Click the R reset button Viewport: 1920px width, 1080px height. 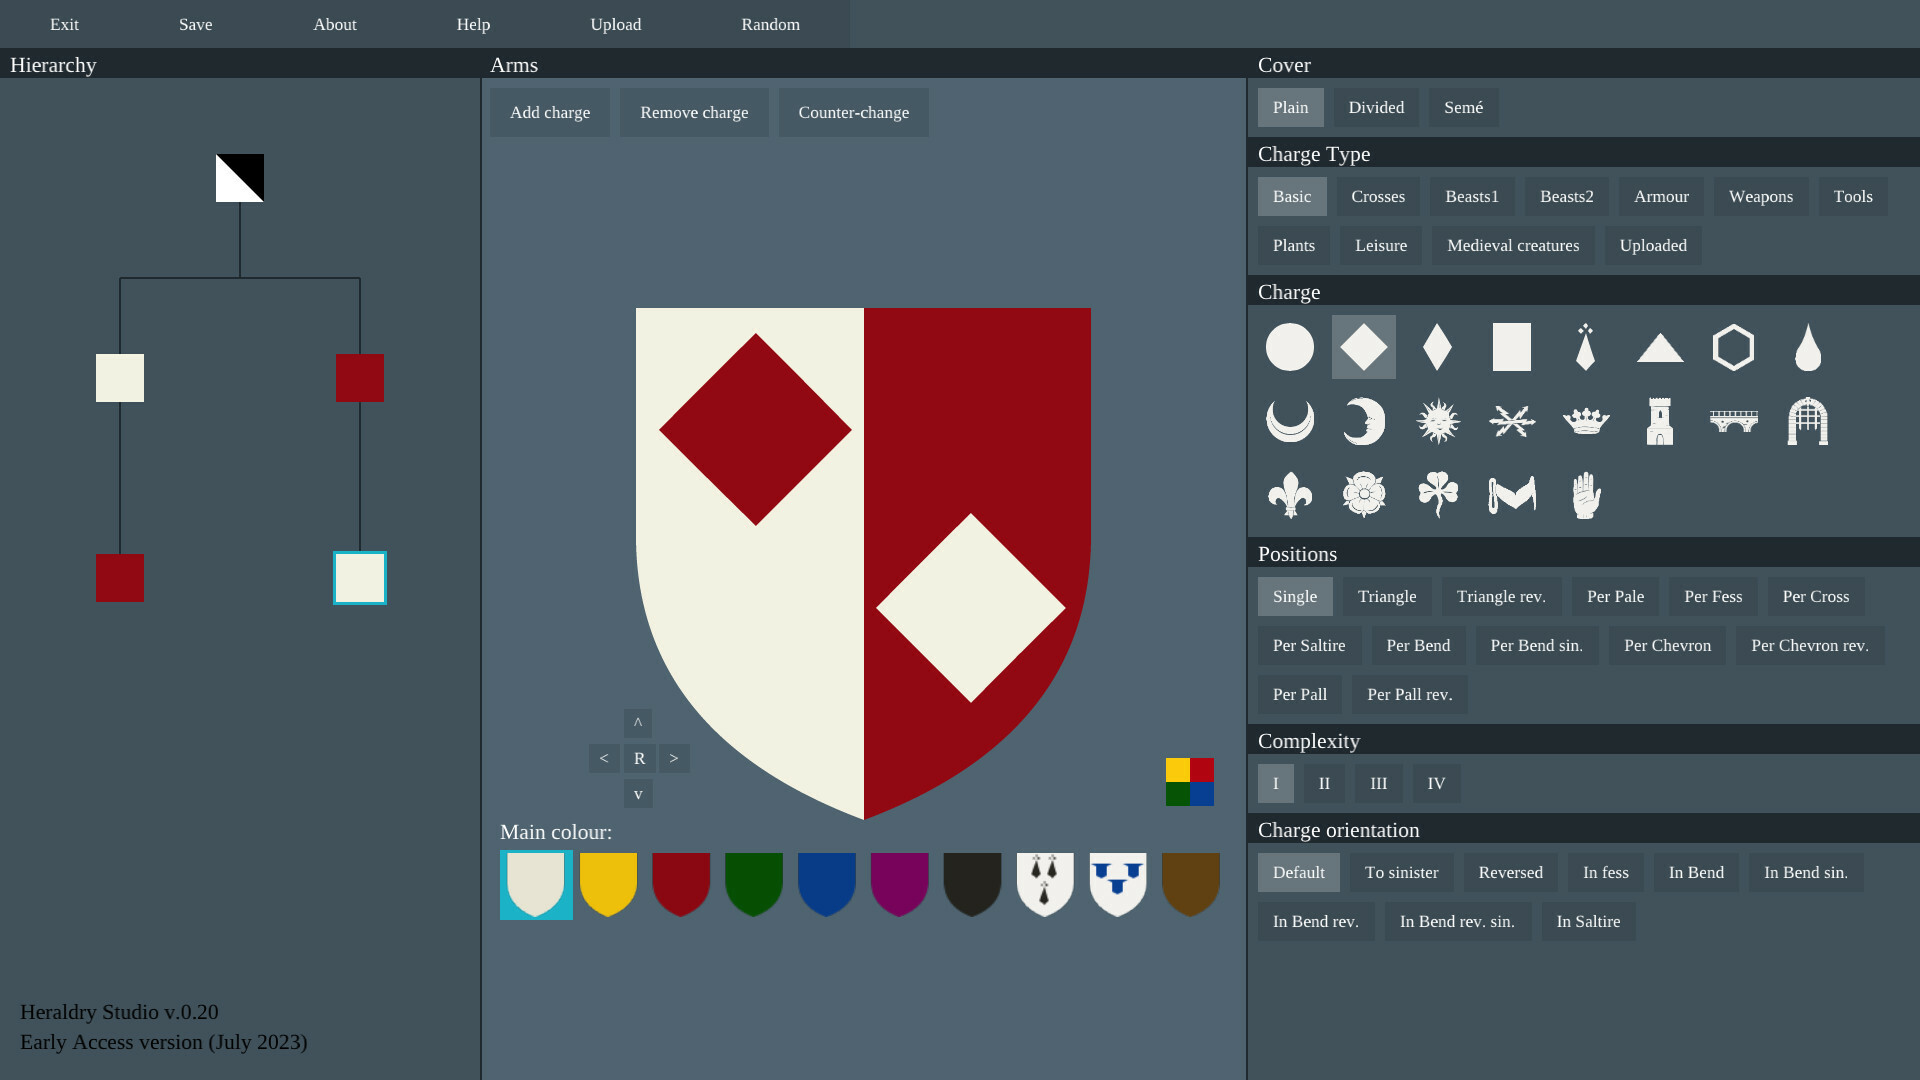tap(639, 759)
